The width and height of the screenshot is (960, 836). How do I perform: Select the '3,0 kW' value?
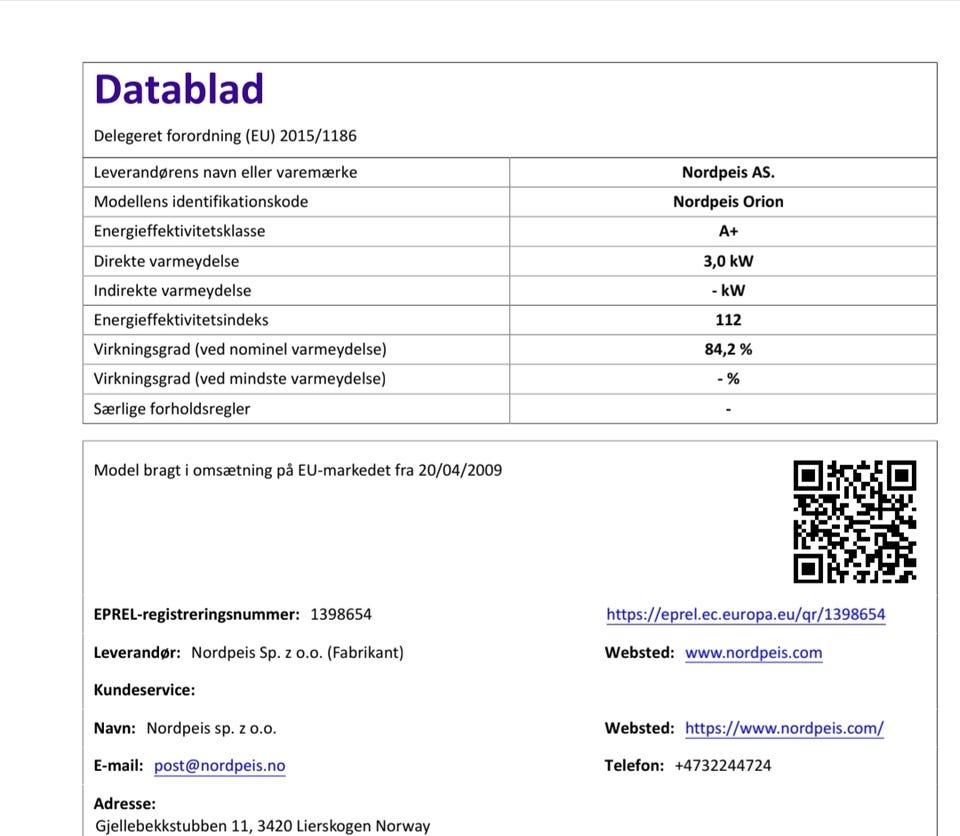click(728, 262)
